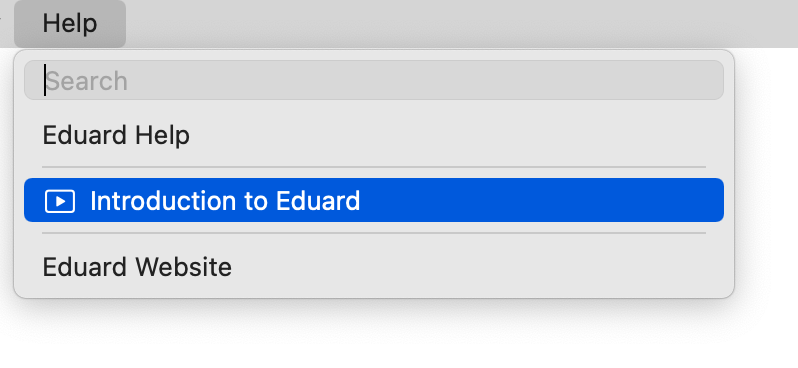The width and height of the screenshot is (798, 368).
Task: Click the video play icon beside Introduction to Eduard
Action: [x=60, y=201]
